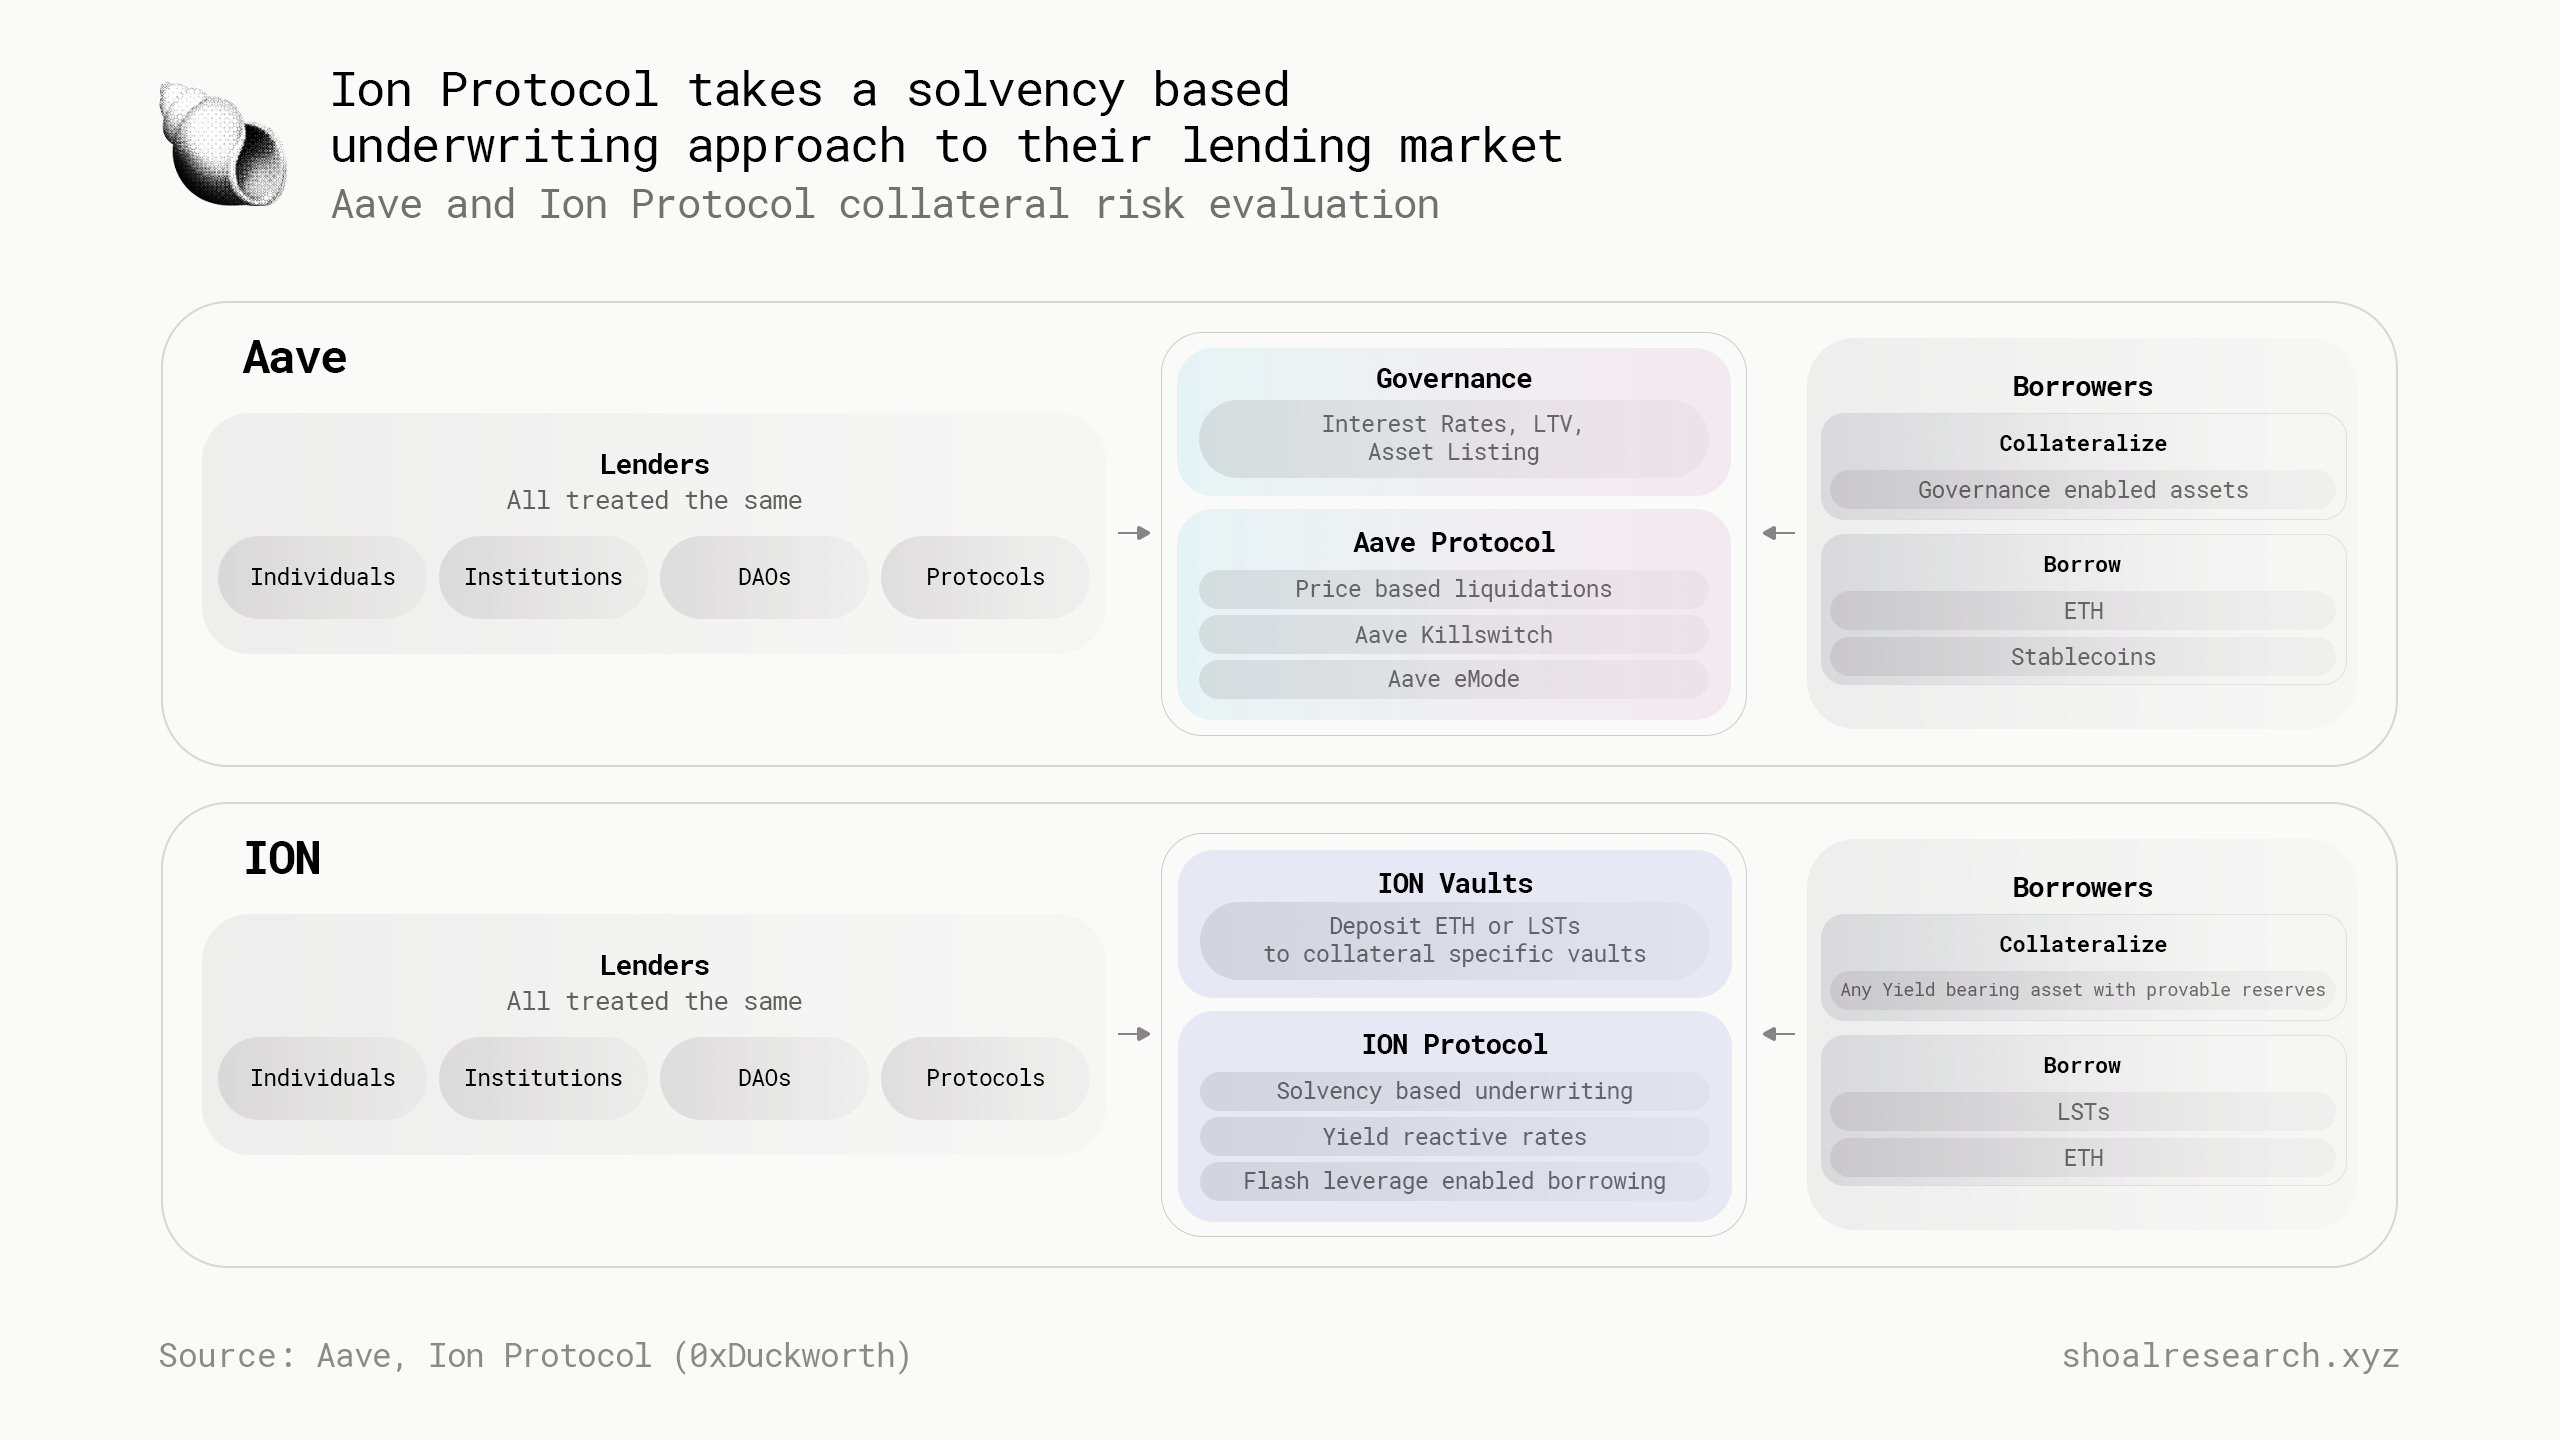The image size is (2560, 1440).
Task: Click the Aave Killswitch item
Action: (1454, 635)
